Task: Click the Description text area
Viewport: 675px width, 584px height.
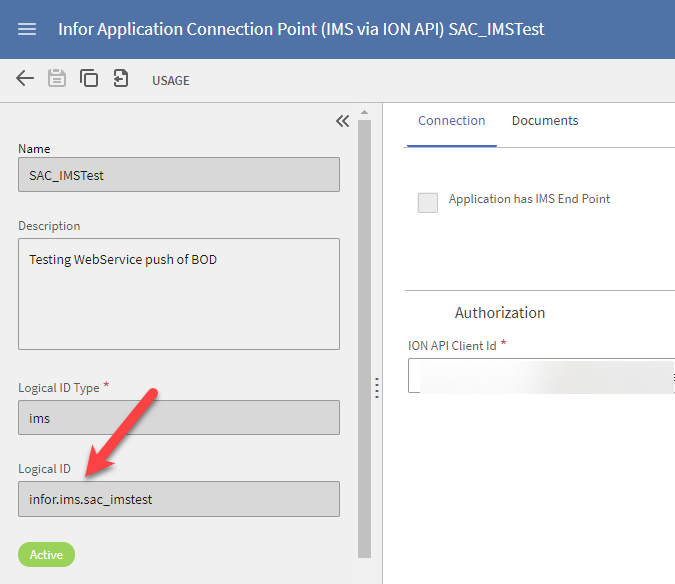Action: pos(179,293)
